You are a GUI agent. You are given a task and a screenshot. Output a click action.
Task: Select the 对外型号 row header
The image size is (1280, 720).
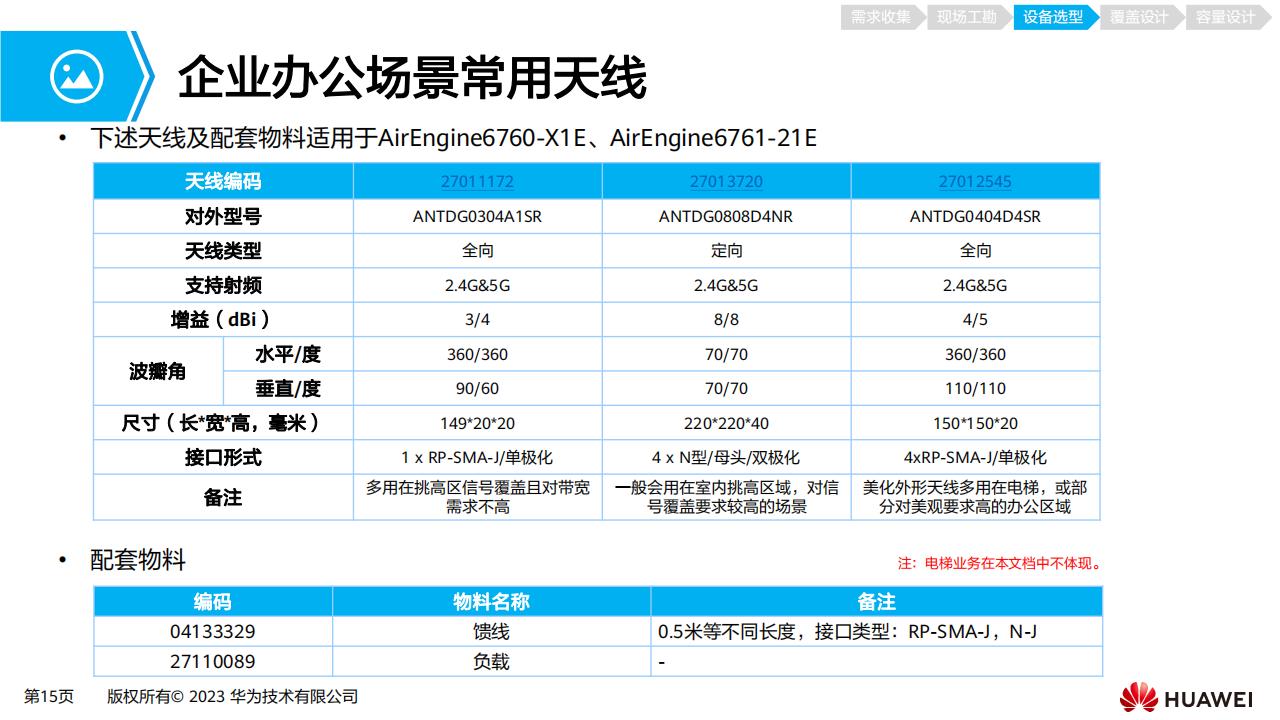pyautogui.click(x=223, y=216)
